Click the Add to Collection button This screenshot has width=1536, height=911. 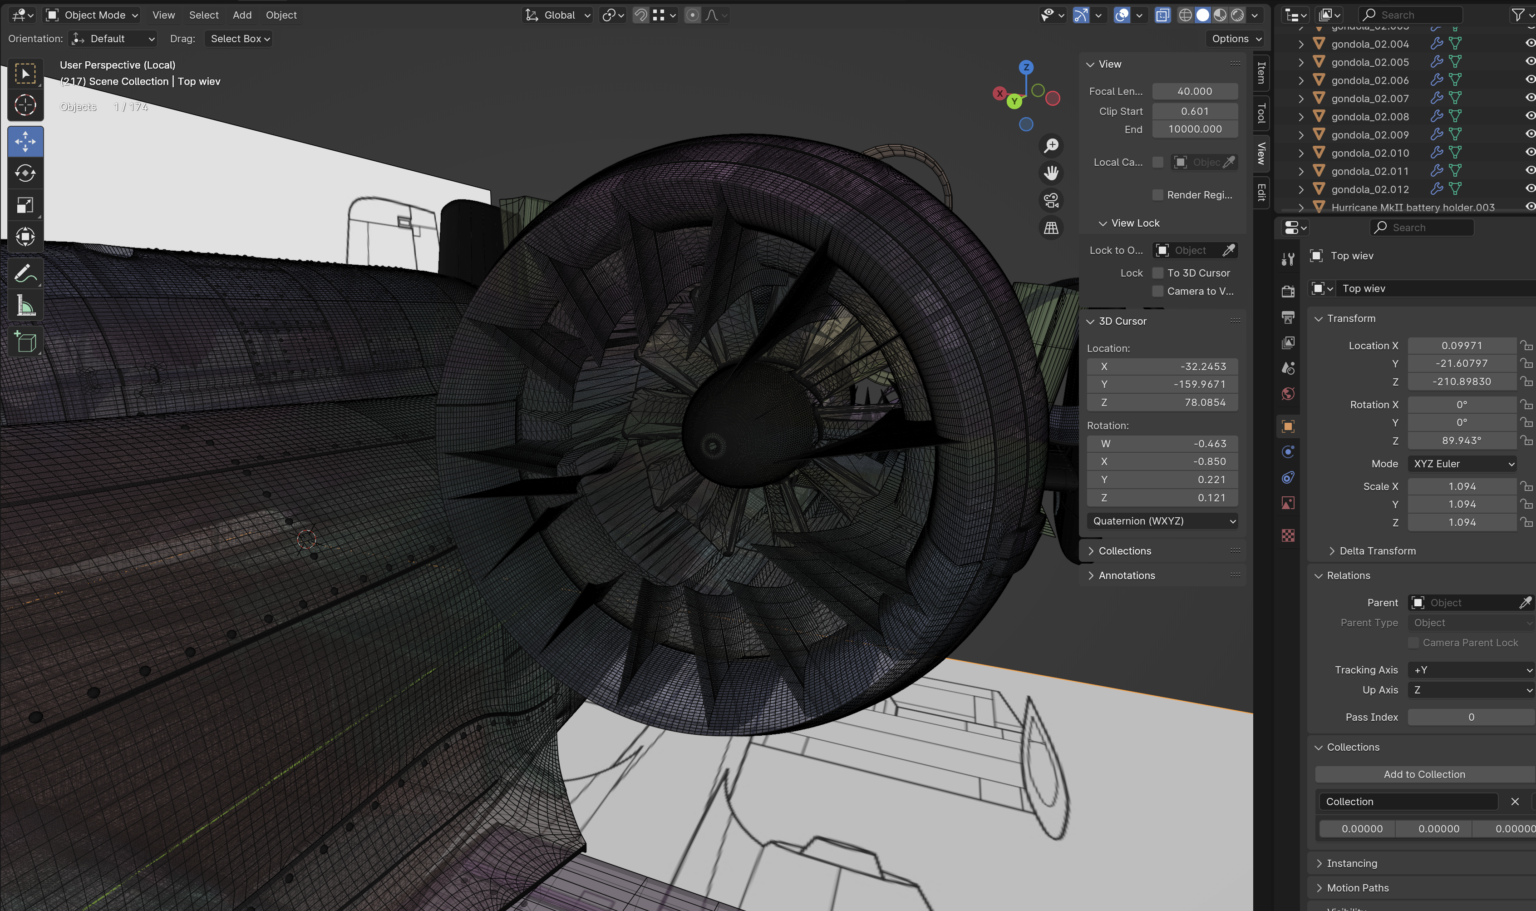click(x=1424, y=773)
